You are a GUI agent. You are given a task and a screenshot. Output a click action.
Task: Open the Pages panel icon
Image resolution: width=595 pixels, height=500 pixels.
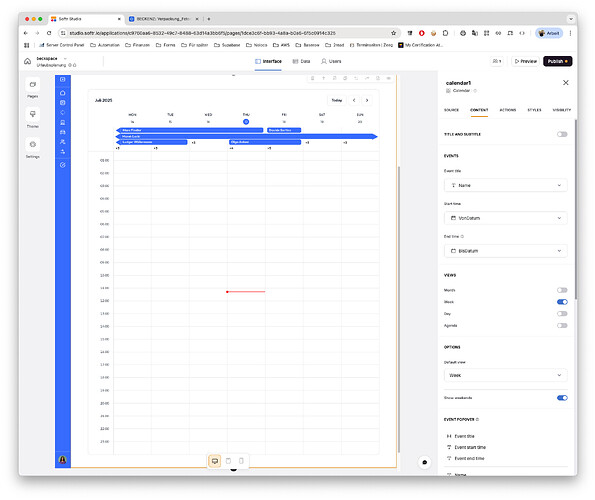click(33, 84)
